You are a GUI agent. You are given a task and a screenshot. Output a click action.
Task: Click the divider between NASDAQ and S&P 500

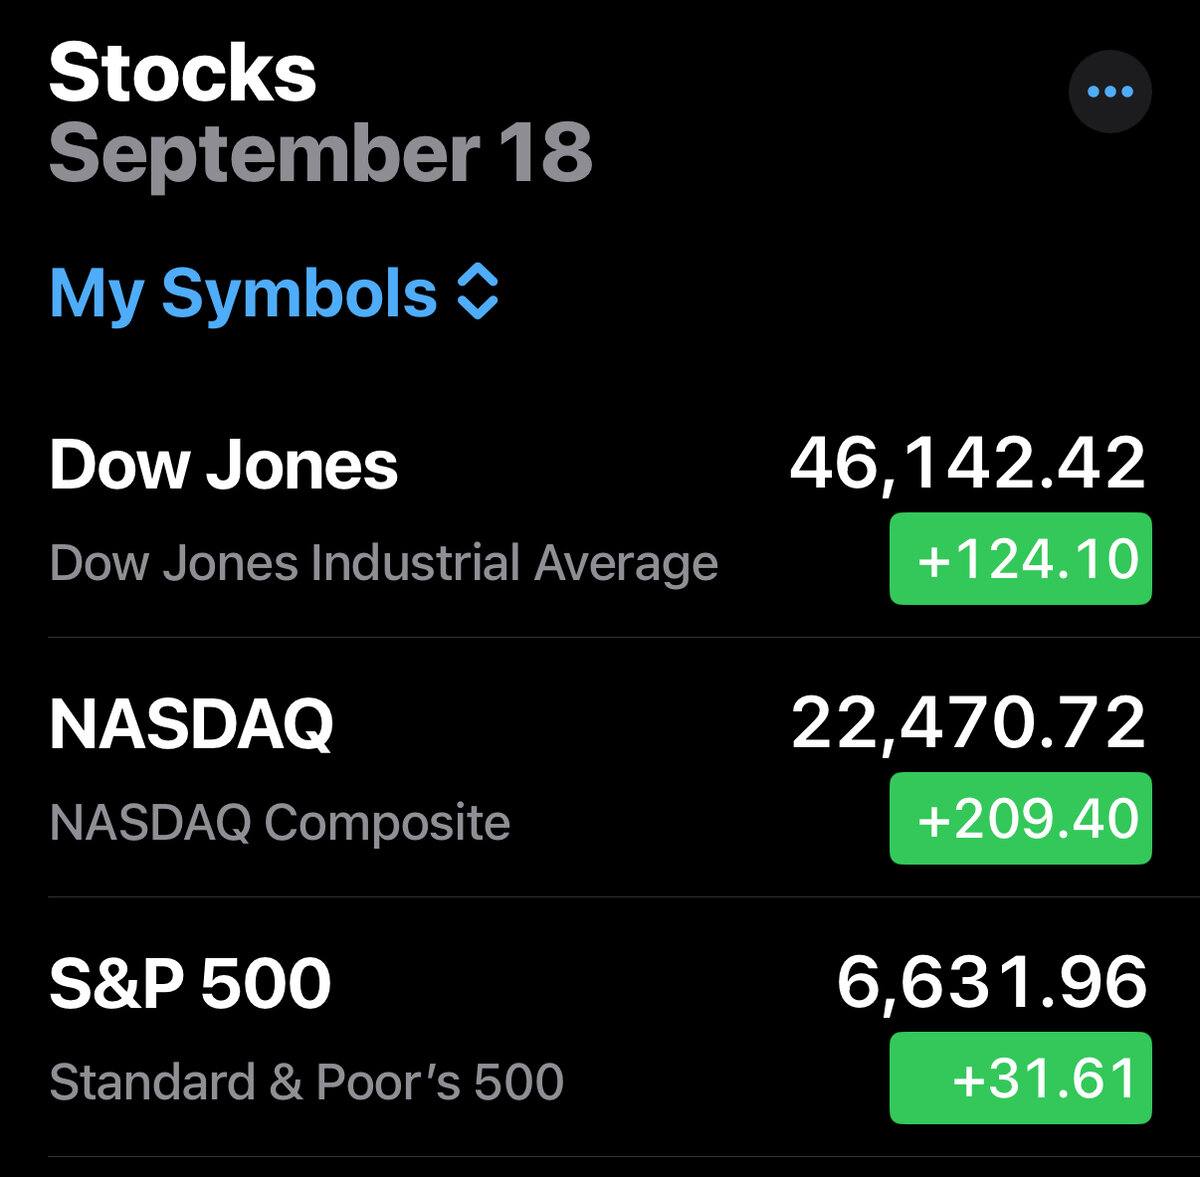(x=620, y=897)
